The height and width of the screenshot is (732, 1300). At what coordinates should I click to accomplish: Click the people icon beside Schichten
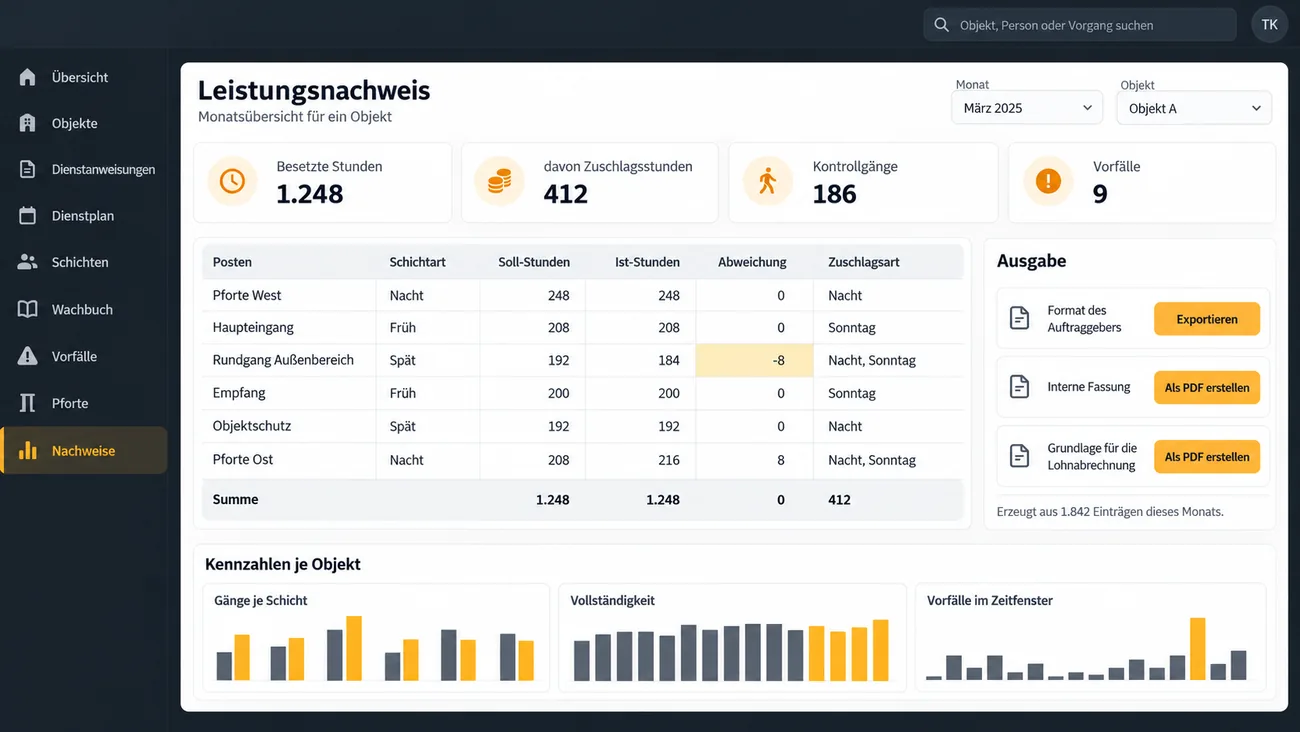(28, 262)
